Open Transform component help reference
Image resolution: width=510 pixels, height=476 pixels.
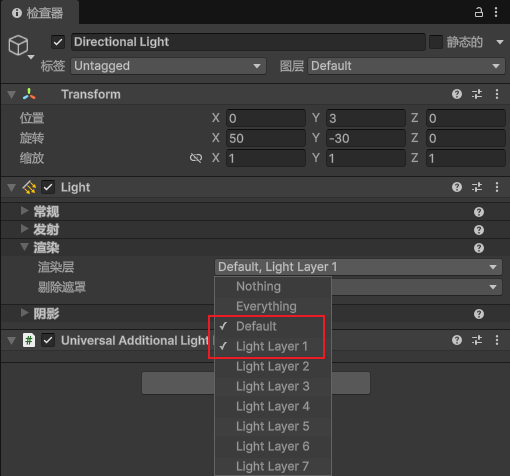(457, 94)
